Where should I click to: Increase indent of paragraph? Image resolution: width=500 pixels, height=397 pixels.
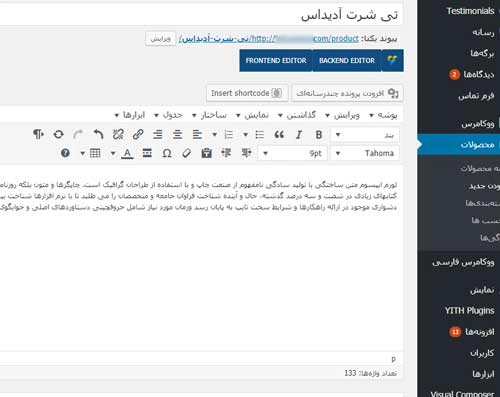(226, 153)
